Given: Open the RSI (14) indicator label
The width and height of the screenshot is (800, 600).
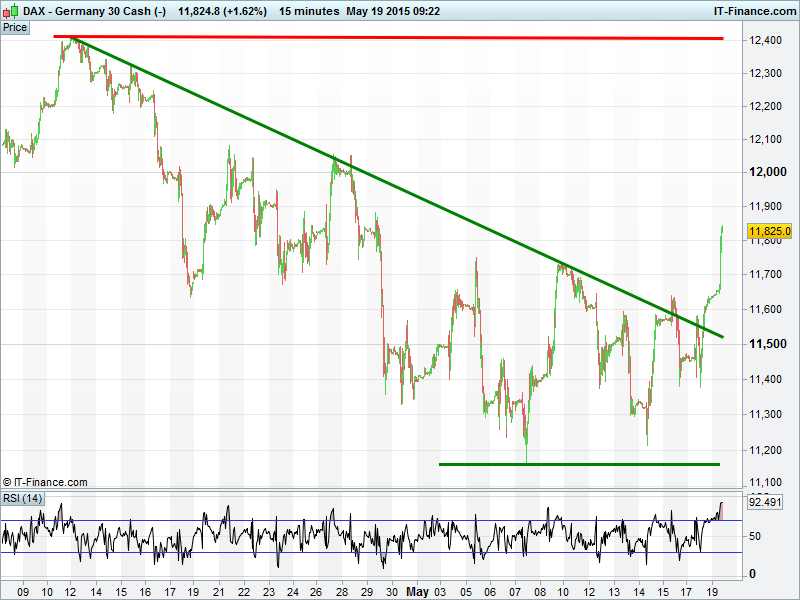Looking at the screenshot, I should tap(22, 498).
